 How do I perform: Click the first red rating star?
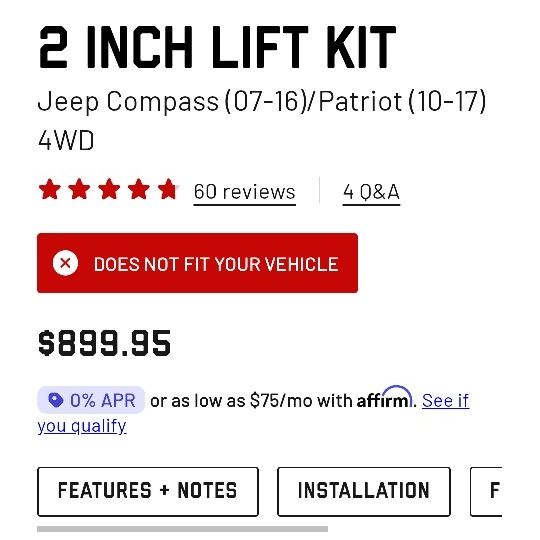[x=50, y=189]
